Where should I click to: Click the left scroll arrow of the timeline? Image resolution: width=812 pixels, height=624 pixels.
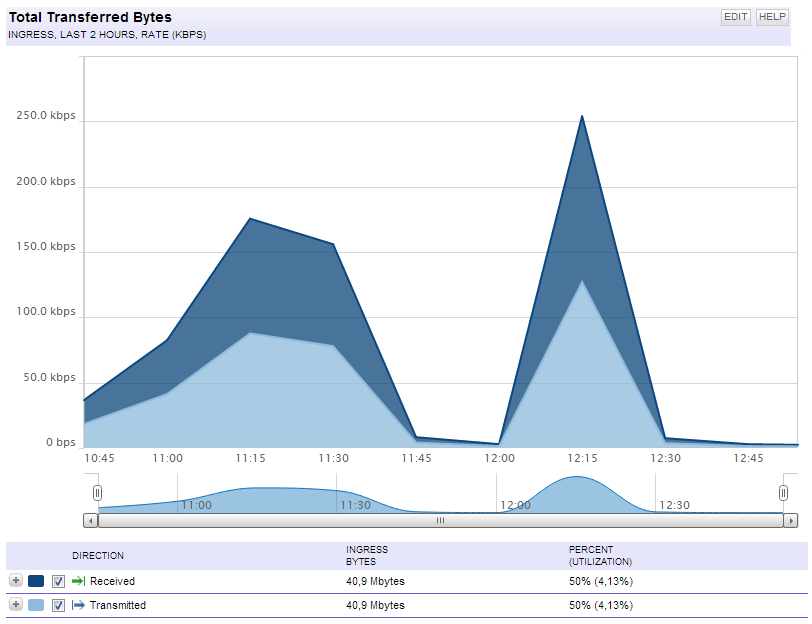[91, 520]
